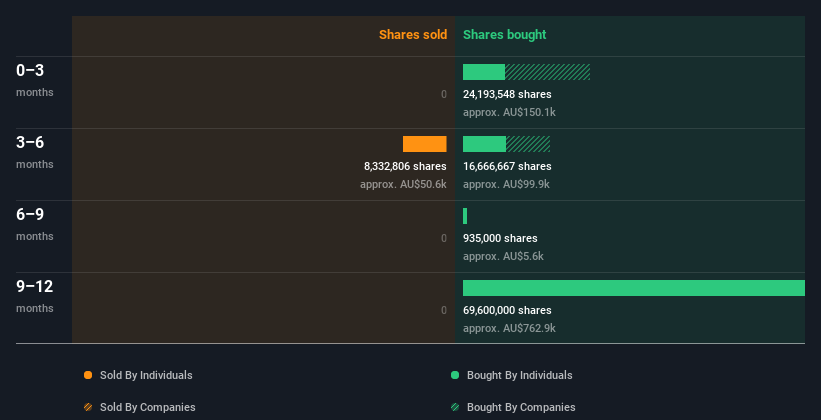The width and height of the screenshot is (821, 420).
Task: Click the long green bar in 9–12 months
Action: pyautogui.click(x=634, y=288)
